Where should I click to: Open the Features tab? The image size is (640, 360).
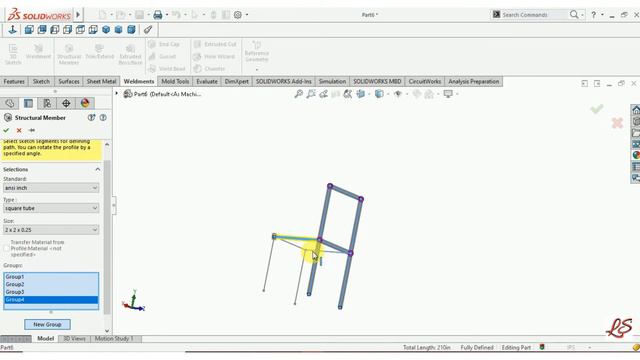pyautogui.click(x=14, y=82)
